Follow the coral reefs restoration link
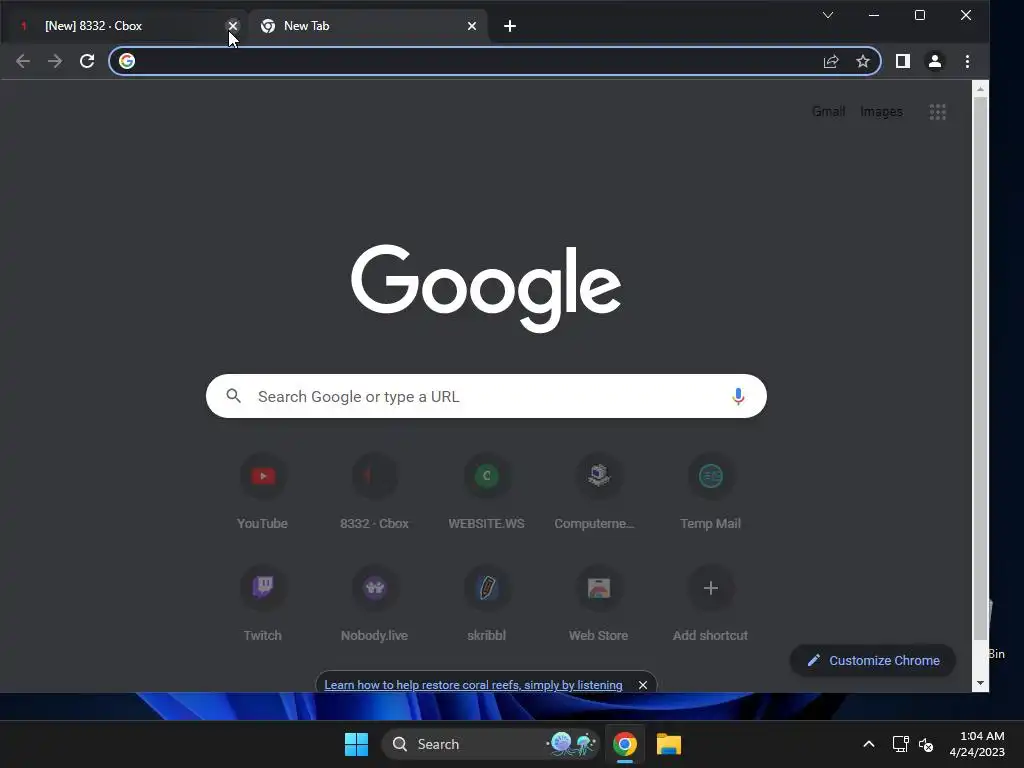1024x768 pixels. click(x=473, y=685)
